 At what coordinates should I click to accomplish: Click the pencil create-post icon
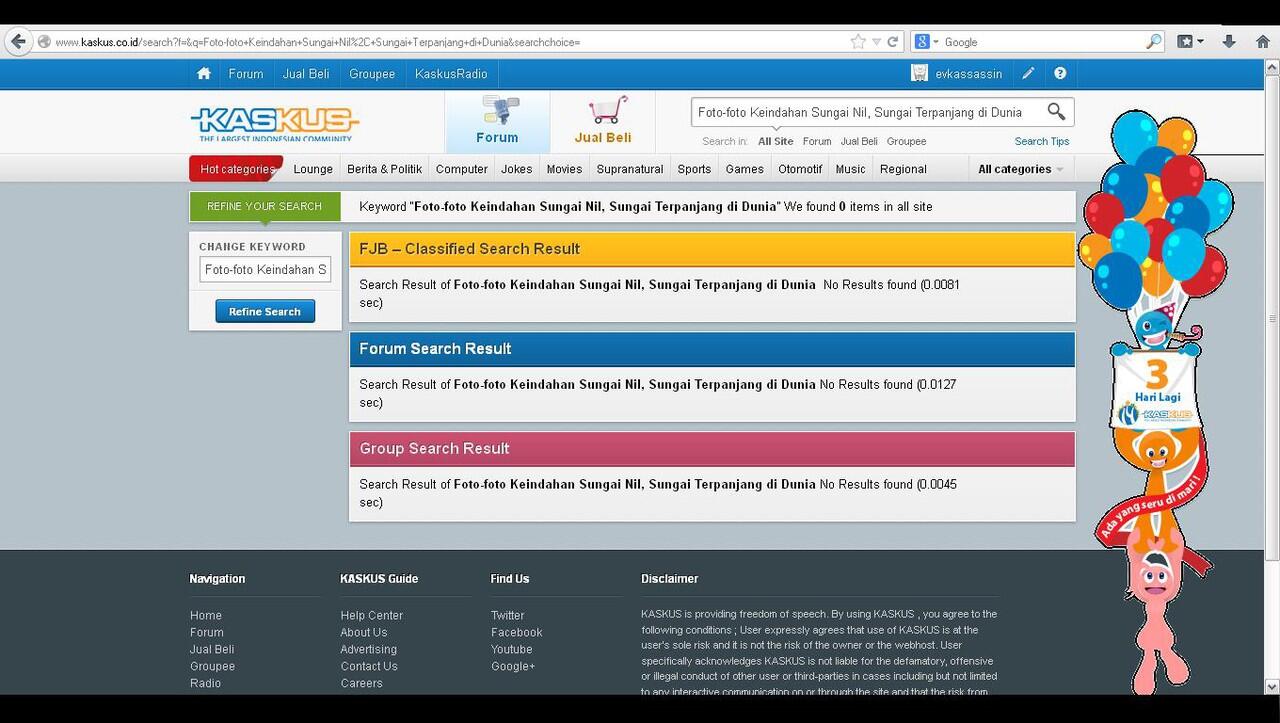tap(1028, 74)
